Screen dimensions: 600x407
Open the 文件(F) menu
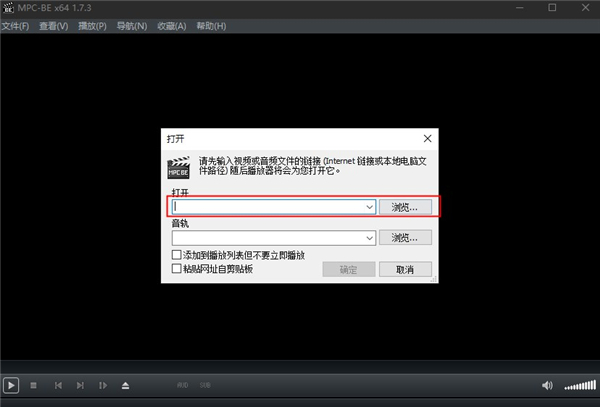tap(15, 26)
